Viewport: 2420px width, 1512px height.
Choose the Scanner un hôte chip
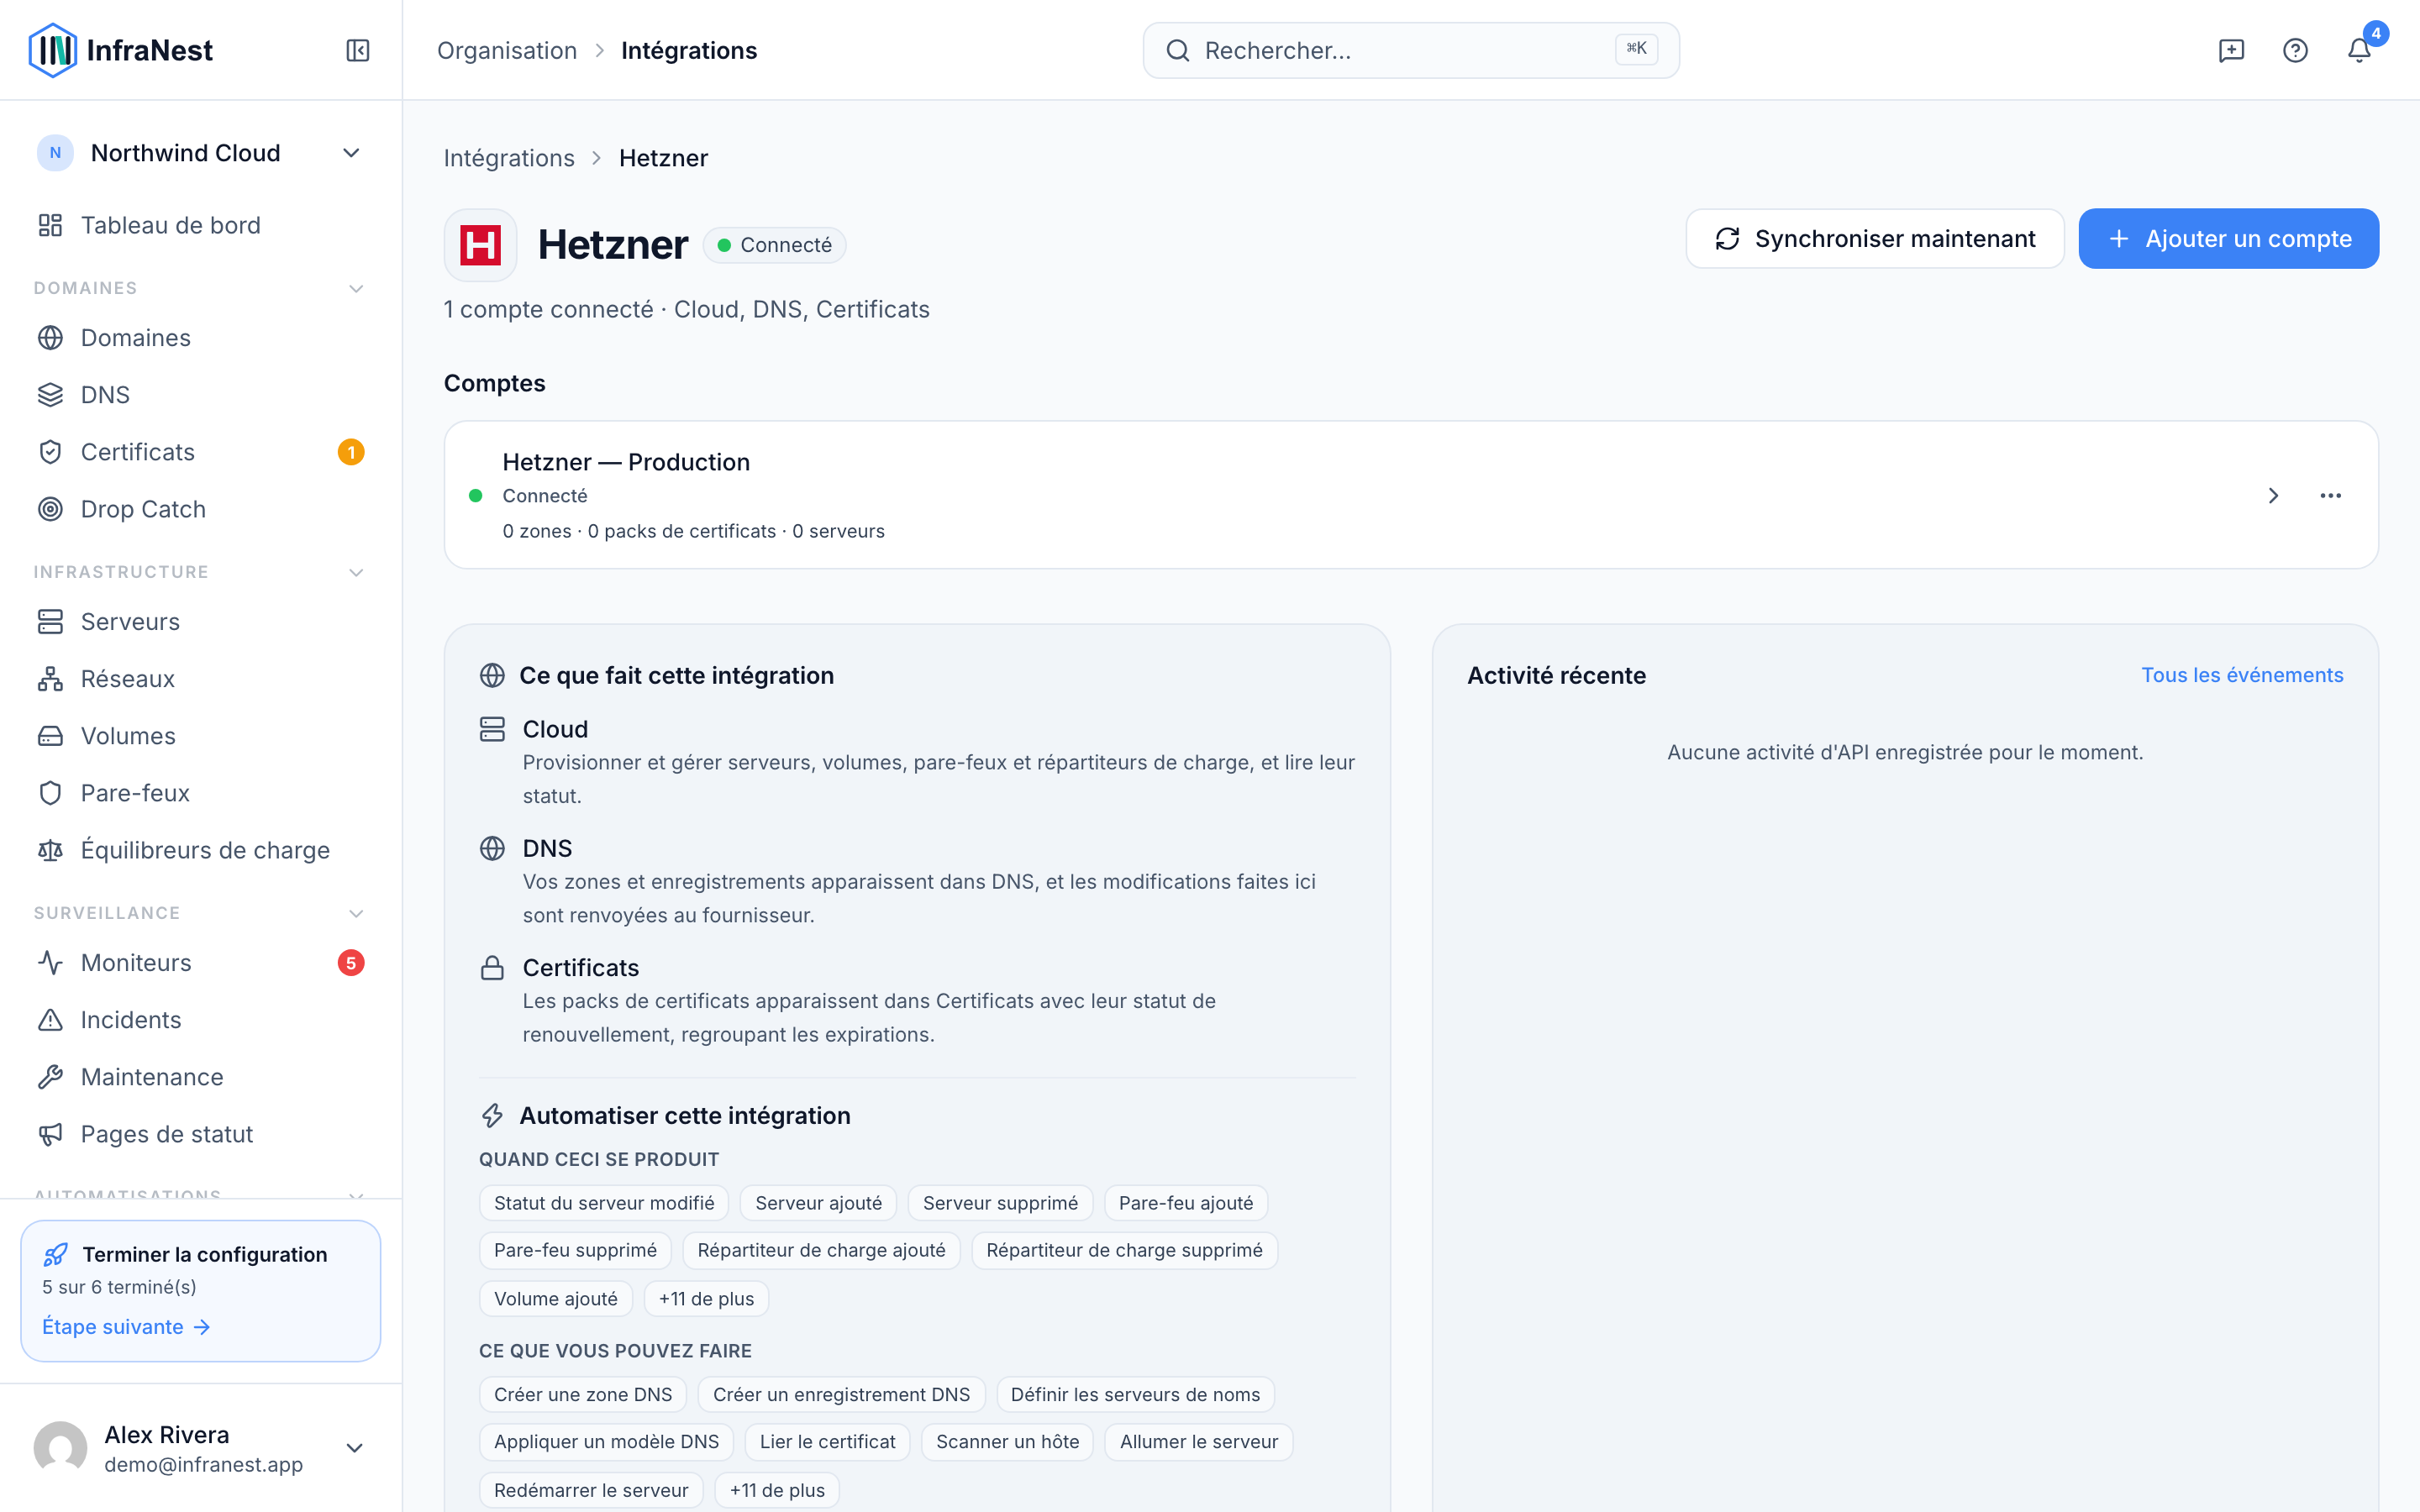pos(1007,1442)
